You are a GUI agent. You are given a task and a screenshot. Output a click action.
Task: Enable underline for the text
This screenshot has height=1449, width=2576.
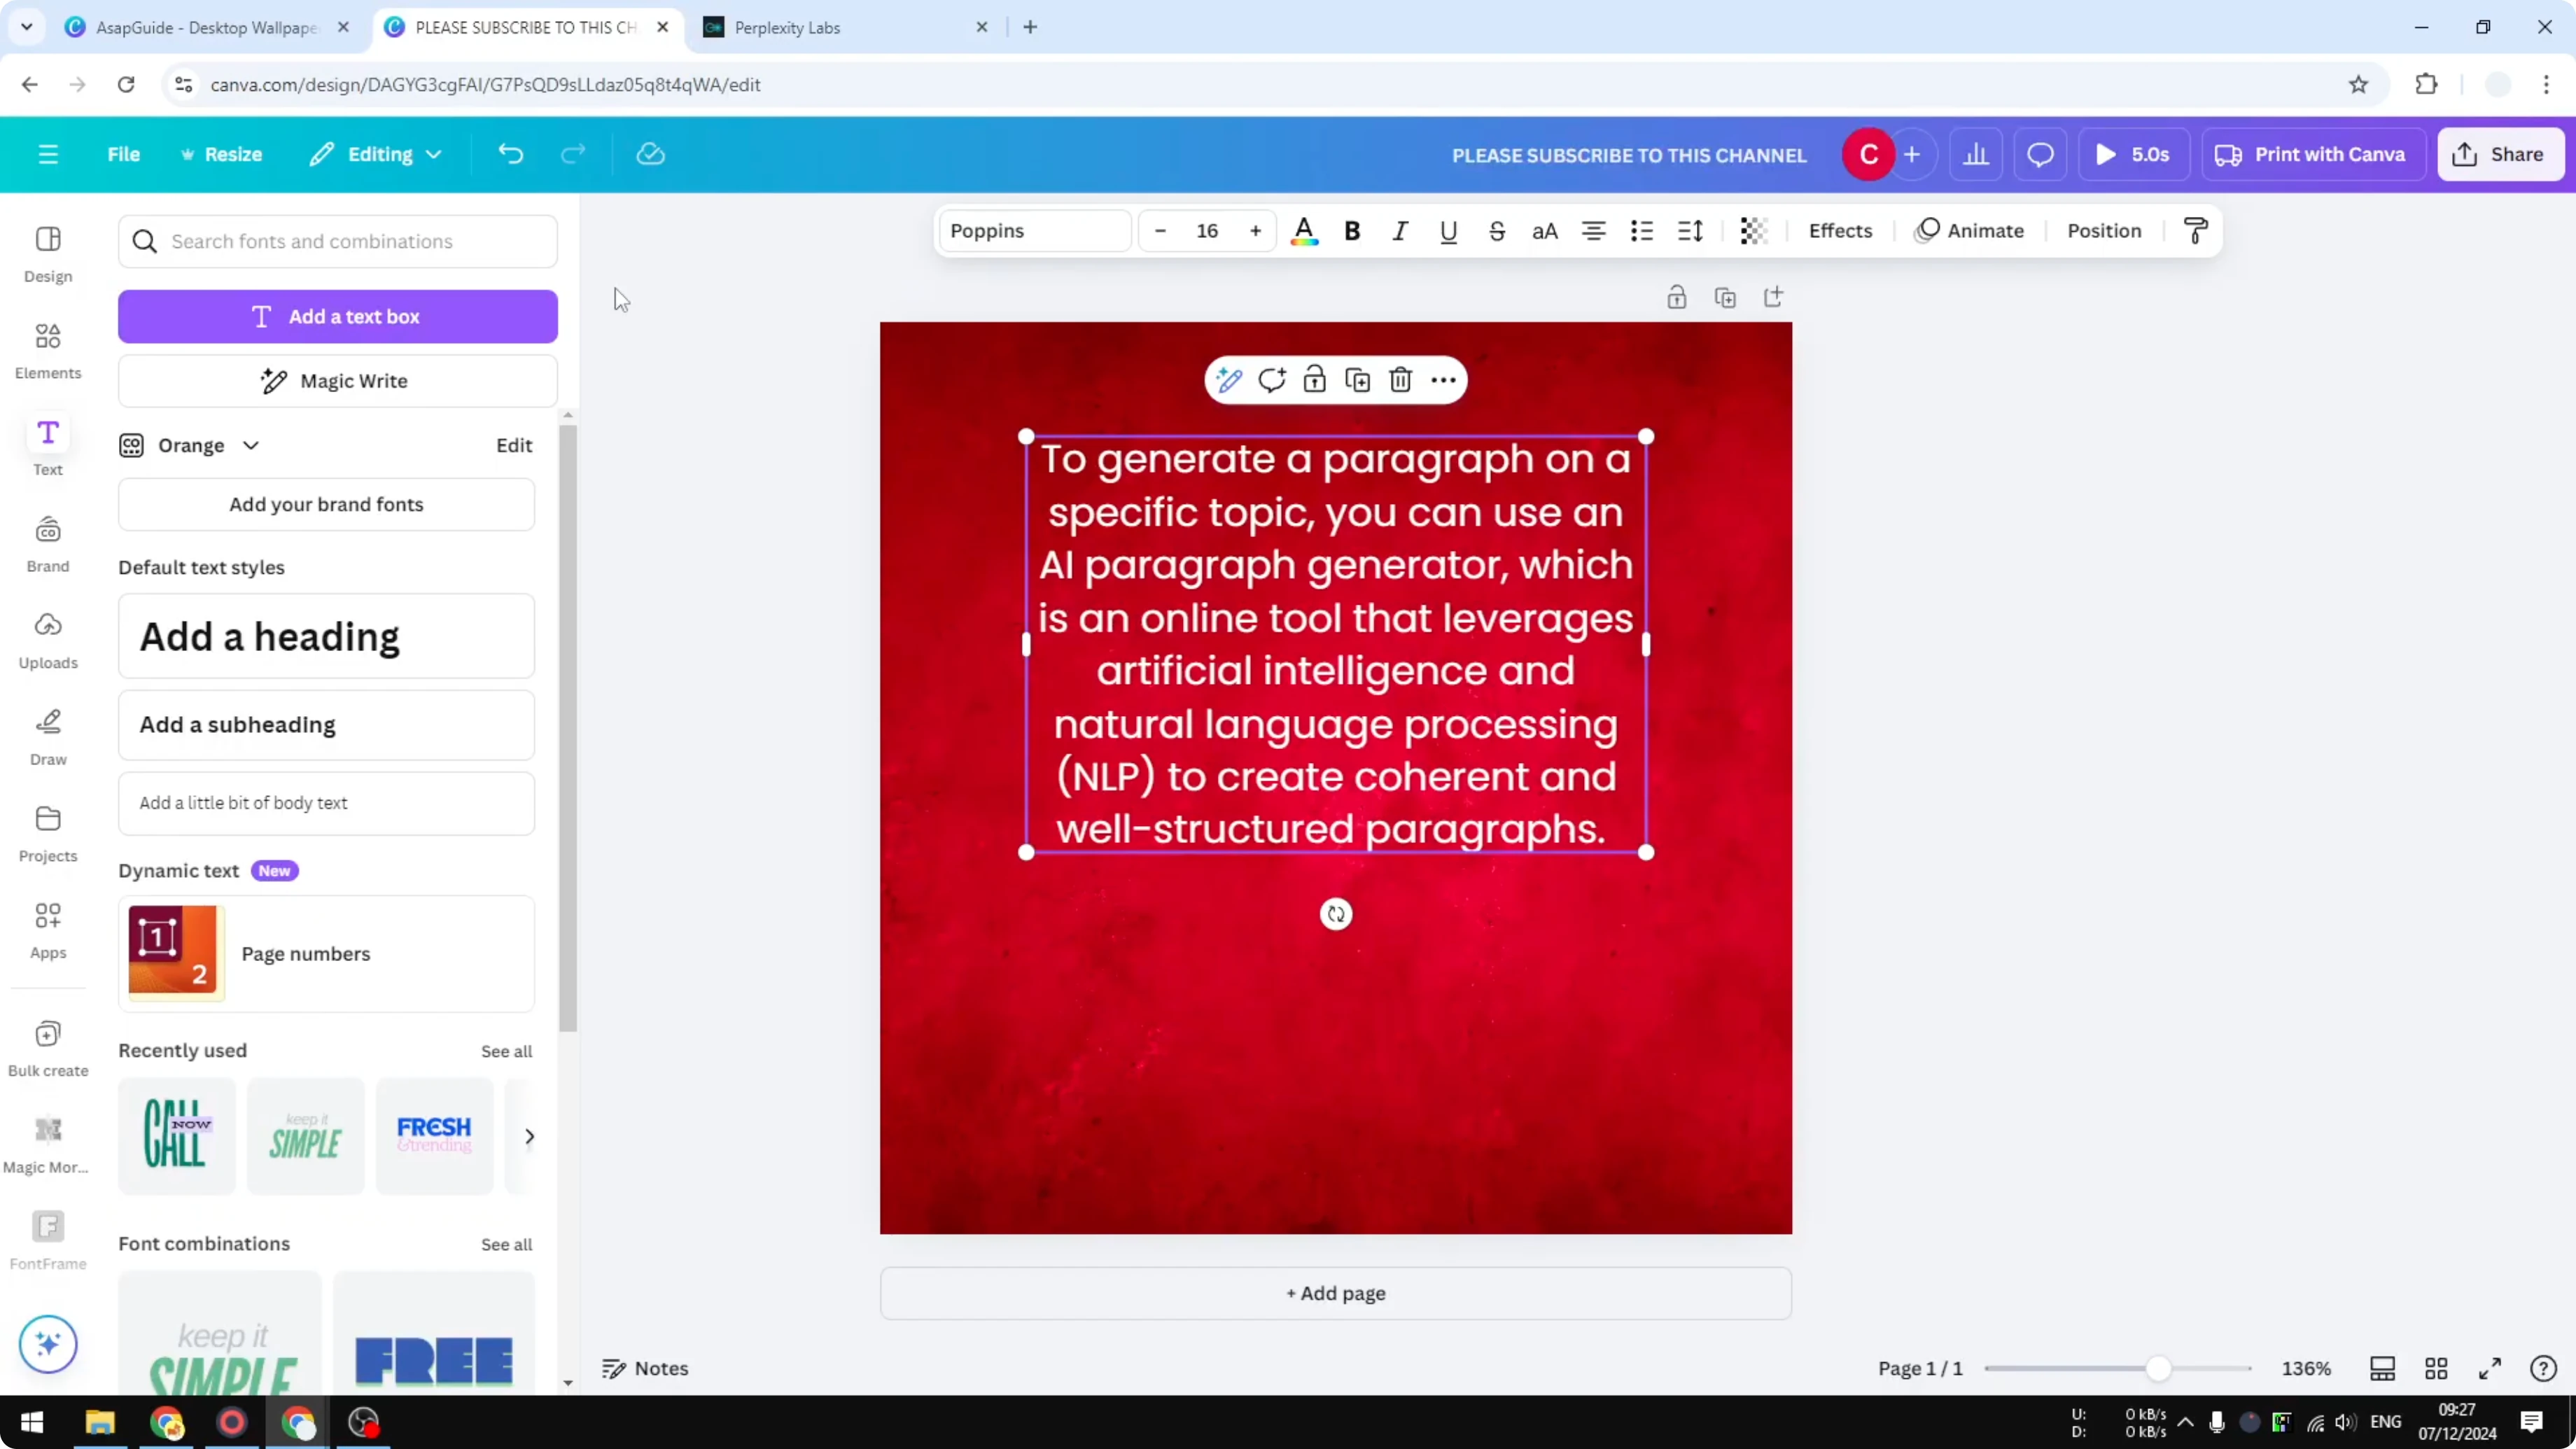click(x=1448, y=231)
